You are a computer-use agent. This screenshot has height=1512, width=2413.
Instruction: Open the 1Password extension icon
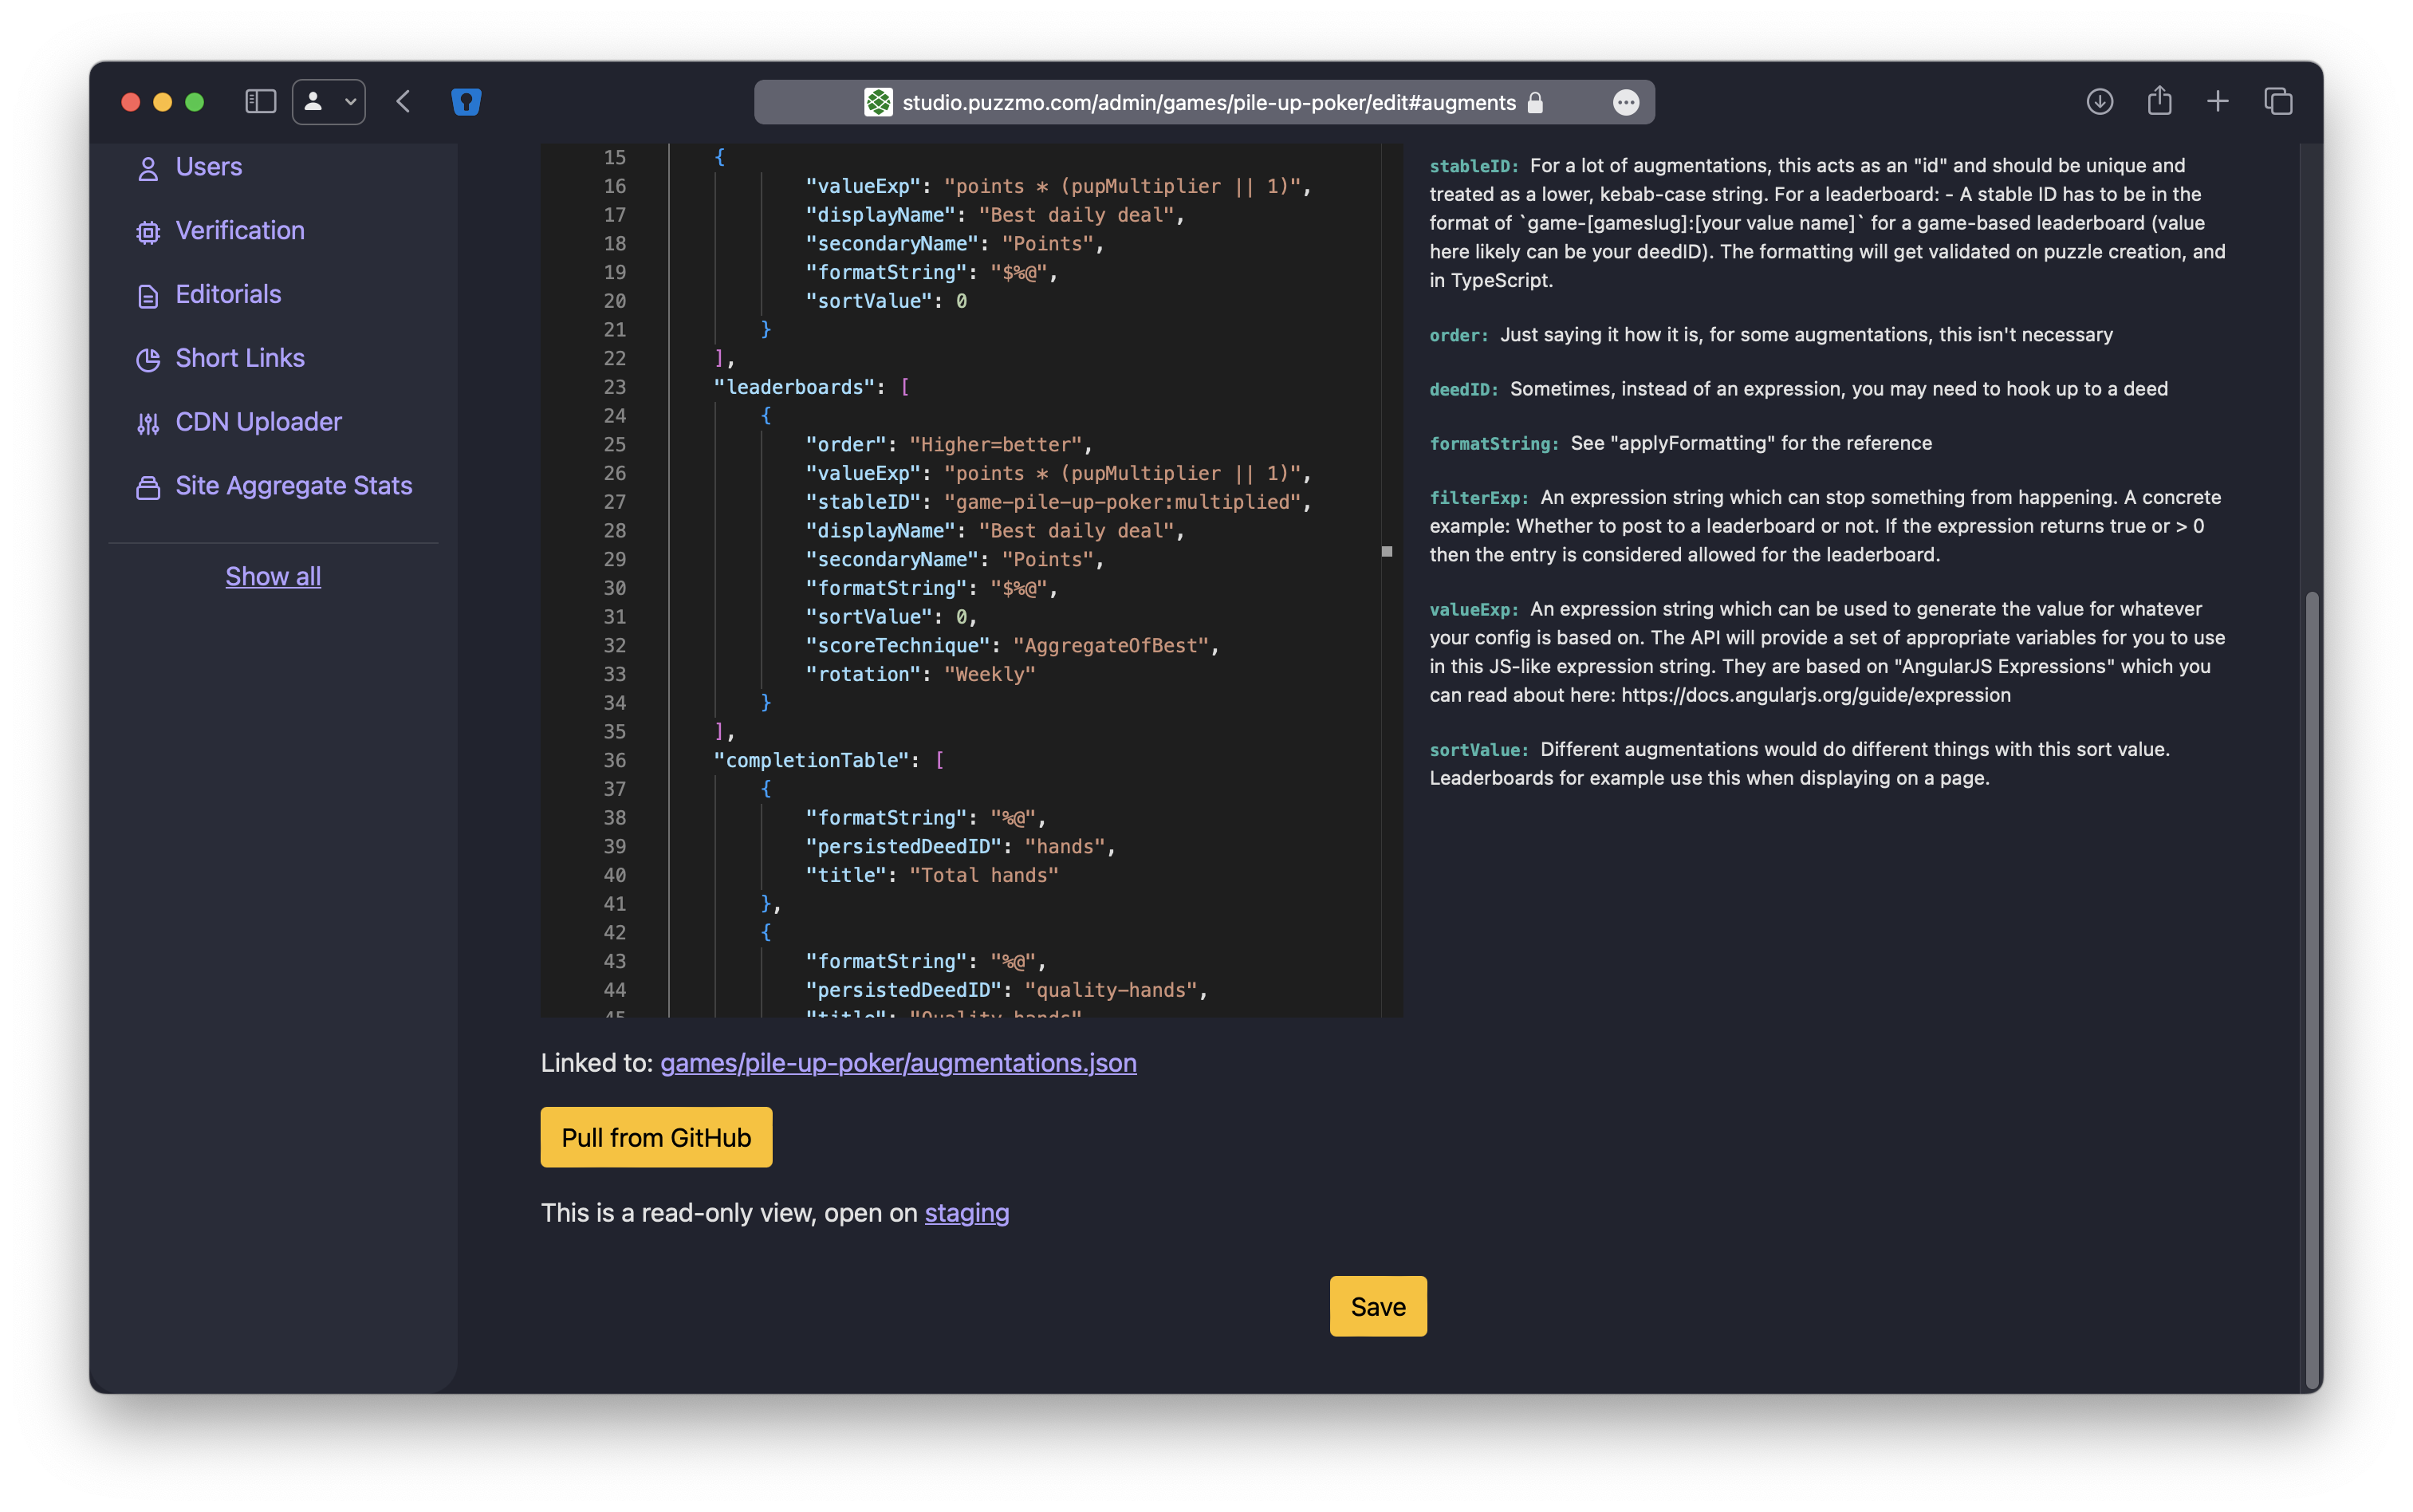[x=466, y=102]
